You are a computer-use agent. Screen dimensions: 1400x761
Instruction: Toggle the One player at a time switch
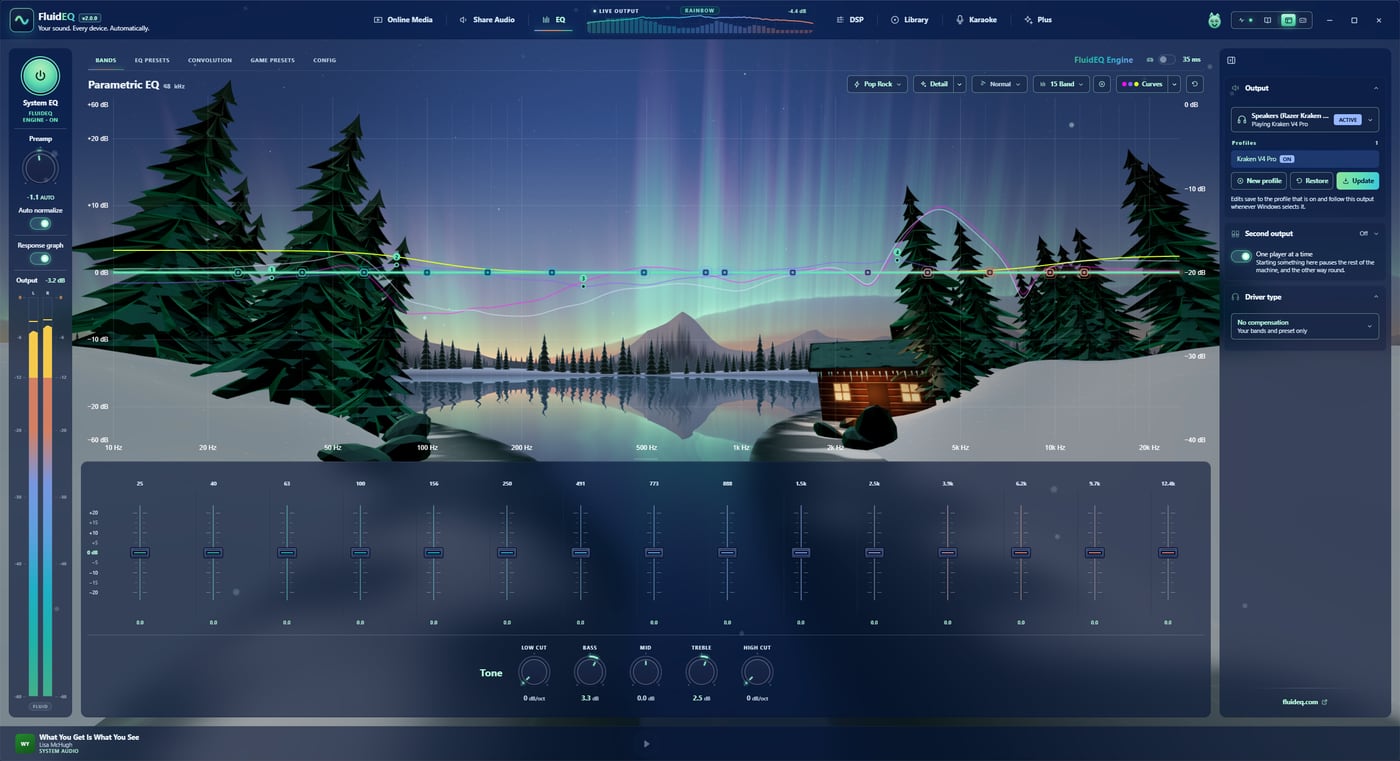click(x=1241, y=256)
